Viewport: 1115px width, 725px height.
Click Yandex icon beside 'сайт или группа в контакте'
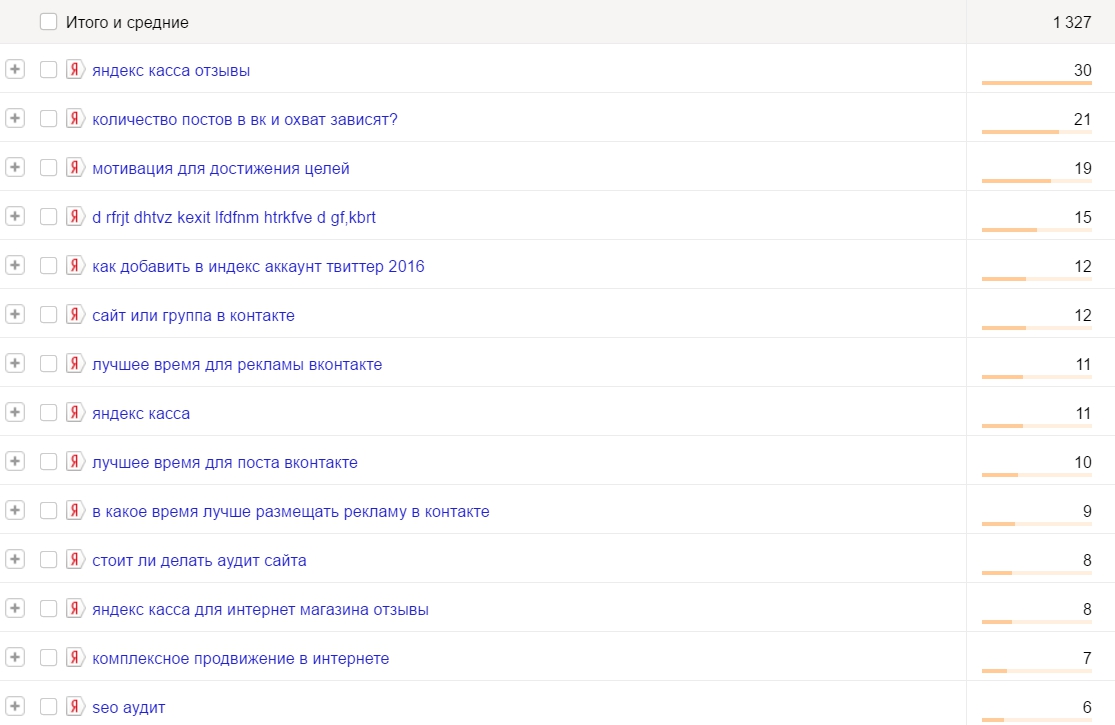coord(75,315)
